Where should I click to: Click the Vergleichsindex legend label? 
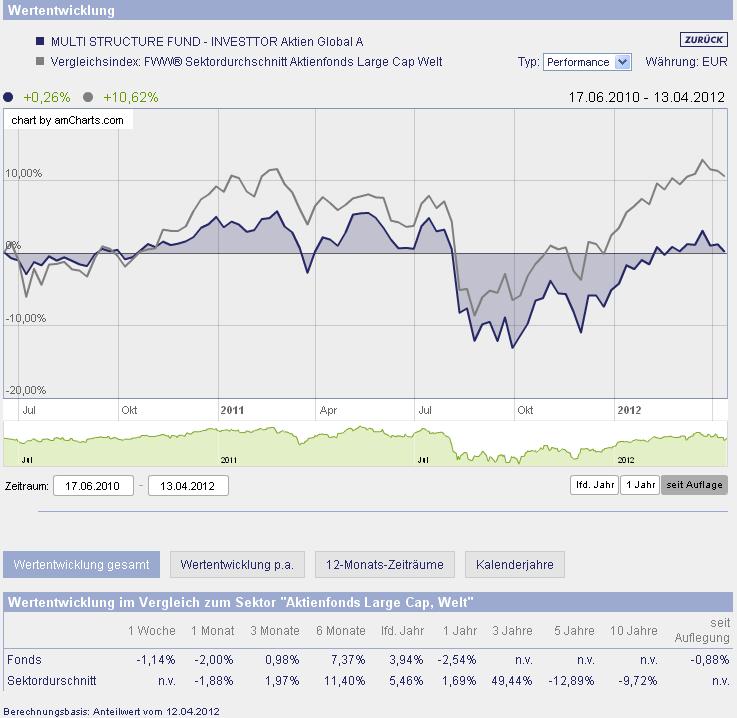click(x=247, y=62)
